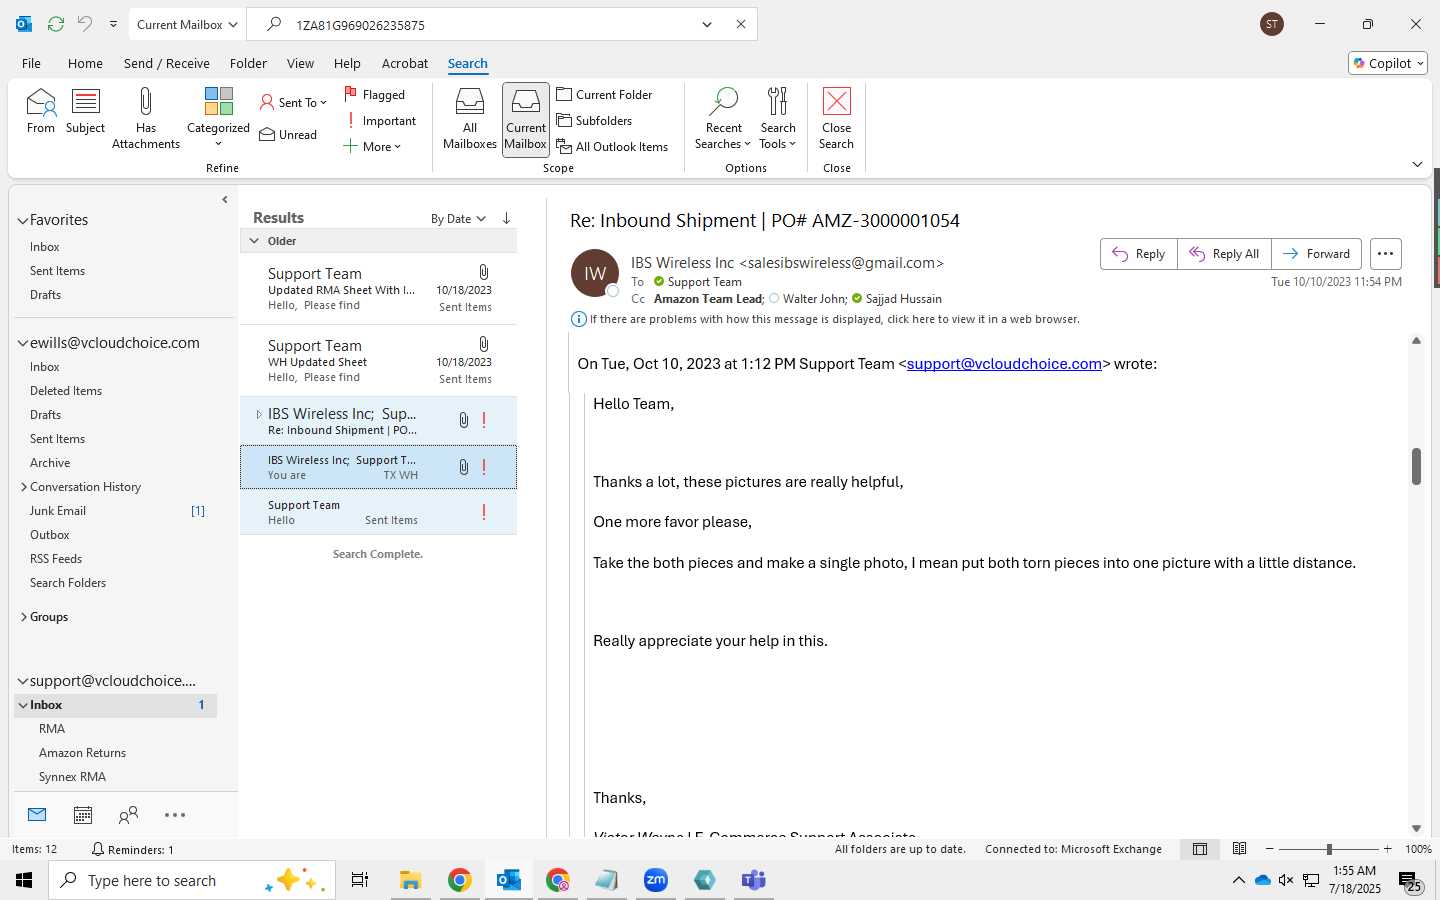This screenshot has width=1440, height=900.
Task: Collapse the ribbon with chevron
Action: [1417, 164]
